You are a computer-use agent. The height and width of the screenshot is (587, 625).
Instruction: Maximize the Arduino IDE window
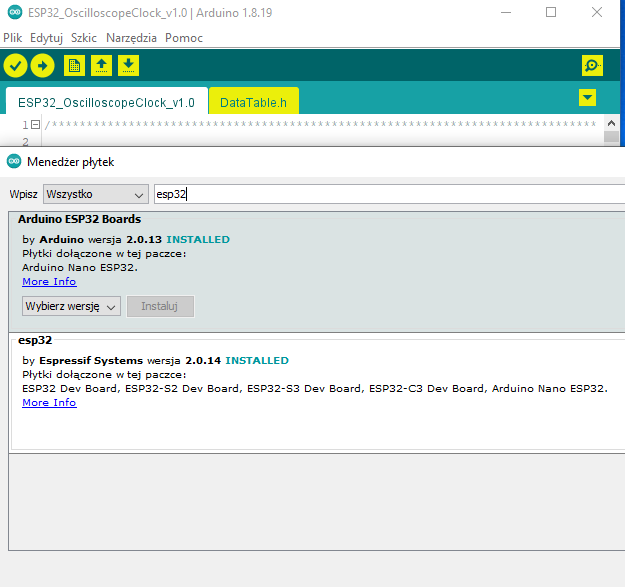point(551,13)
